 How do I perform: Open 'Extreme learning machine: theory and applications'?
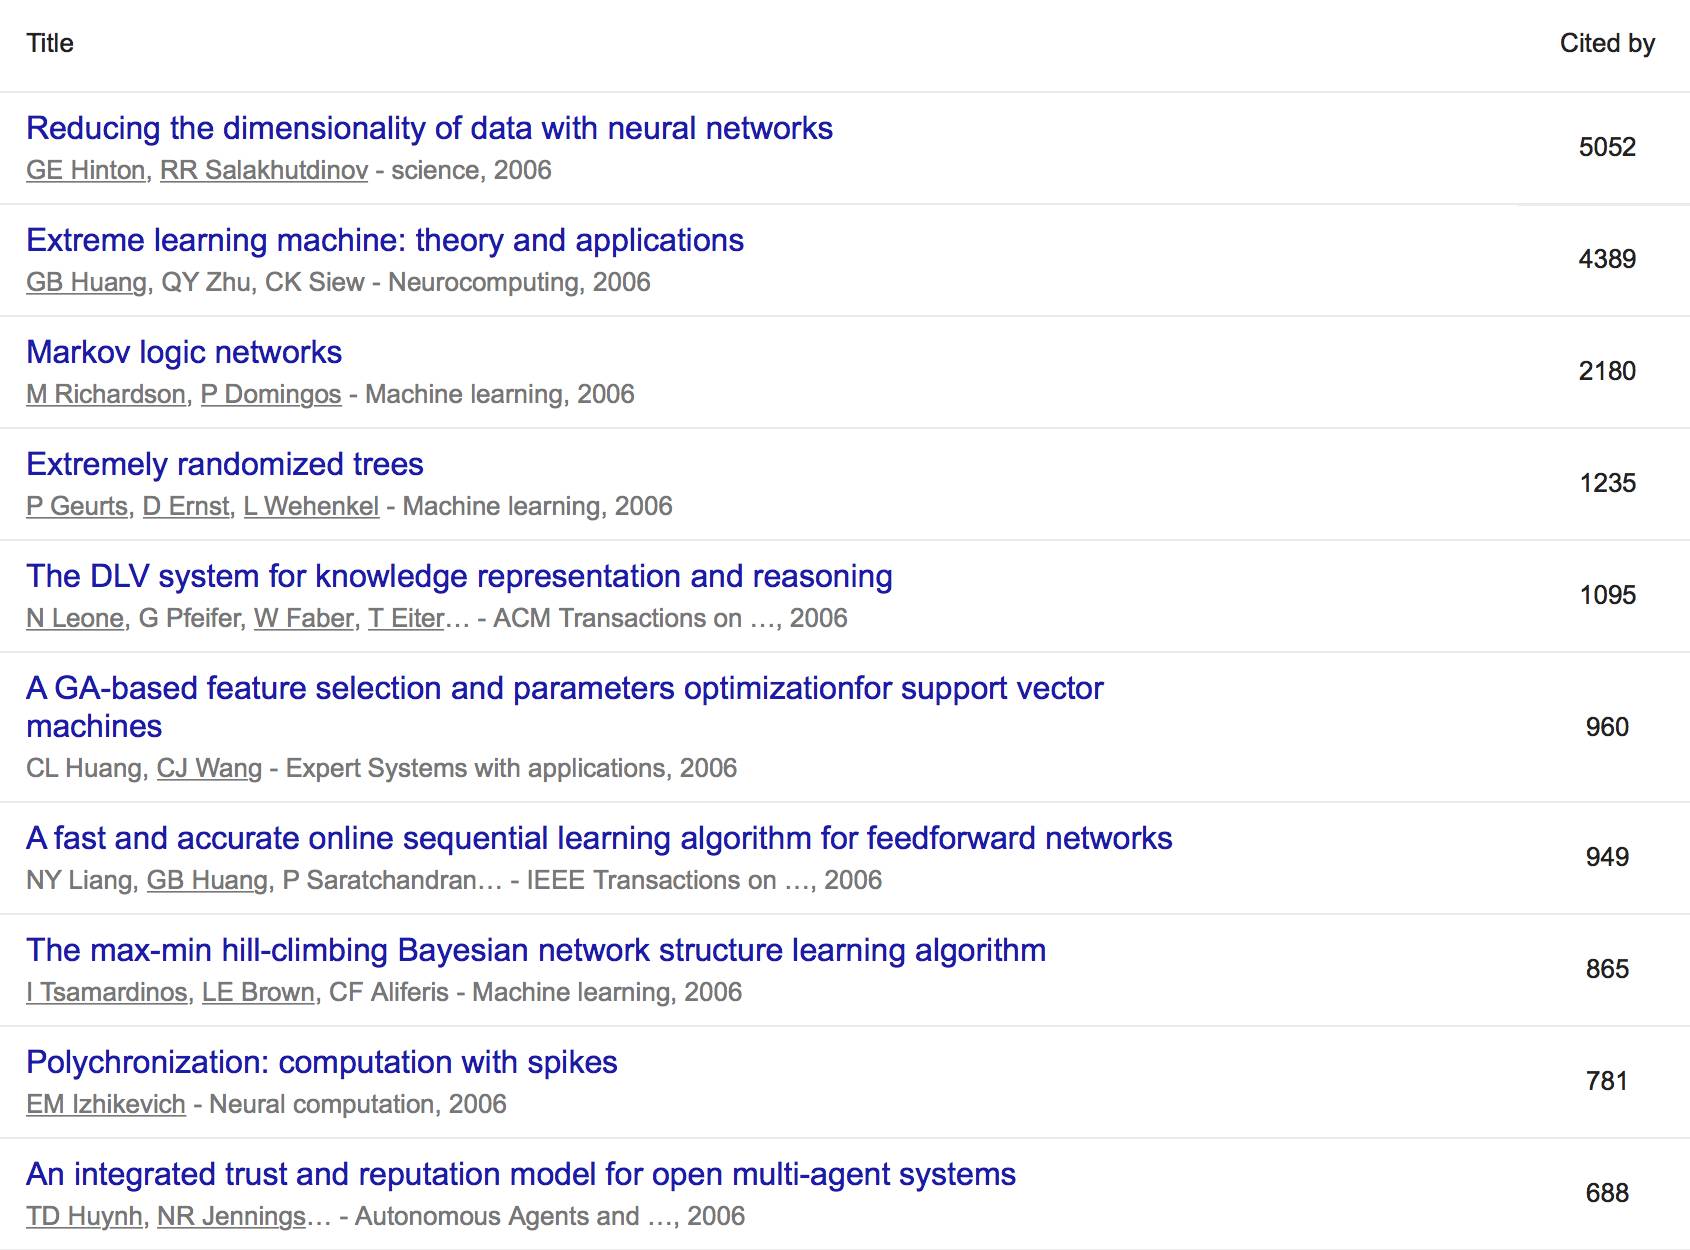tap(385, 241)
